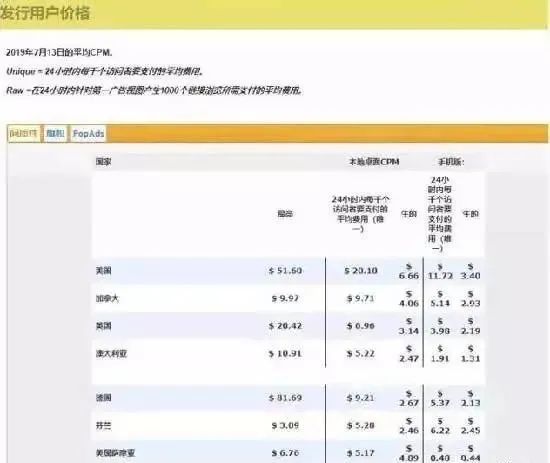Click the $ 6.96 price cell

point(361,326)
